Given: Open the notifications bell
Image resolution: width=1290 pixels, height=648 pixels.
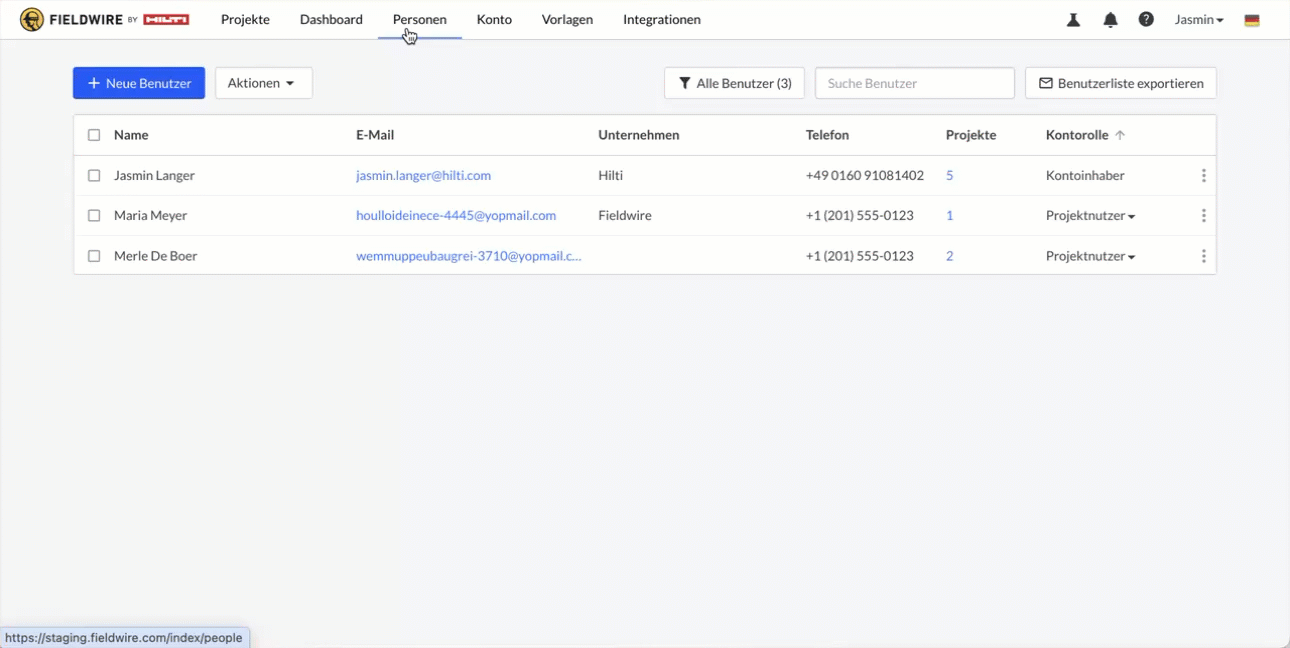Looking at the screenshot, I should [1110, 20].
